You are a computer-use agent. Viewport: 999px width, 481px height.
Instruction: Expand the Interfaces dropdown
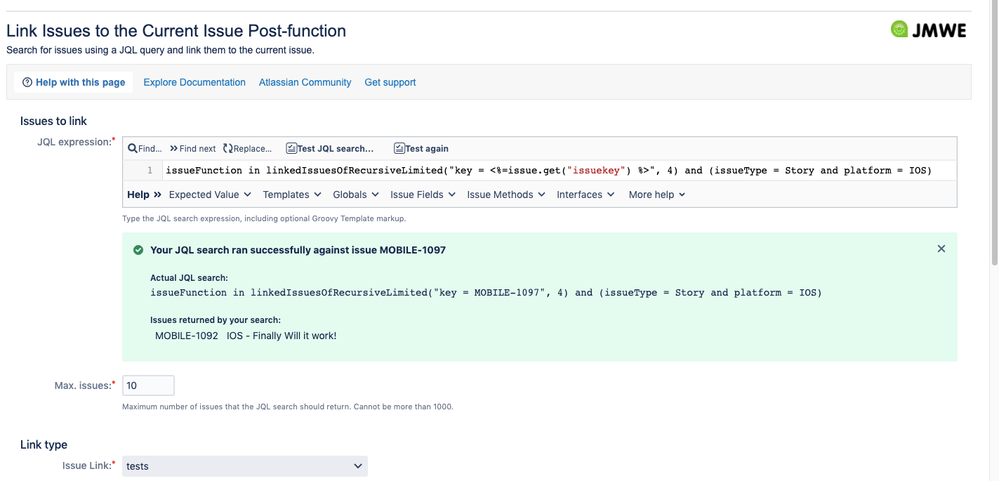(586, 194)
